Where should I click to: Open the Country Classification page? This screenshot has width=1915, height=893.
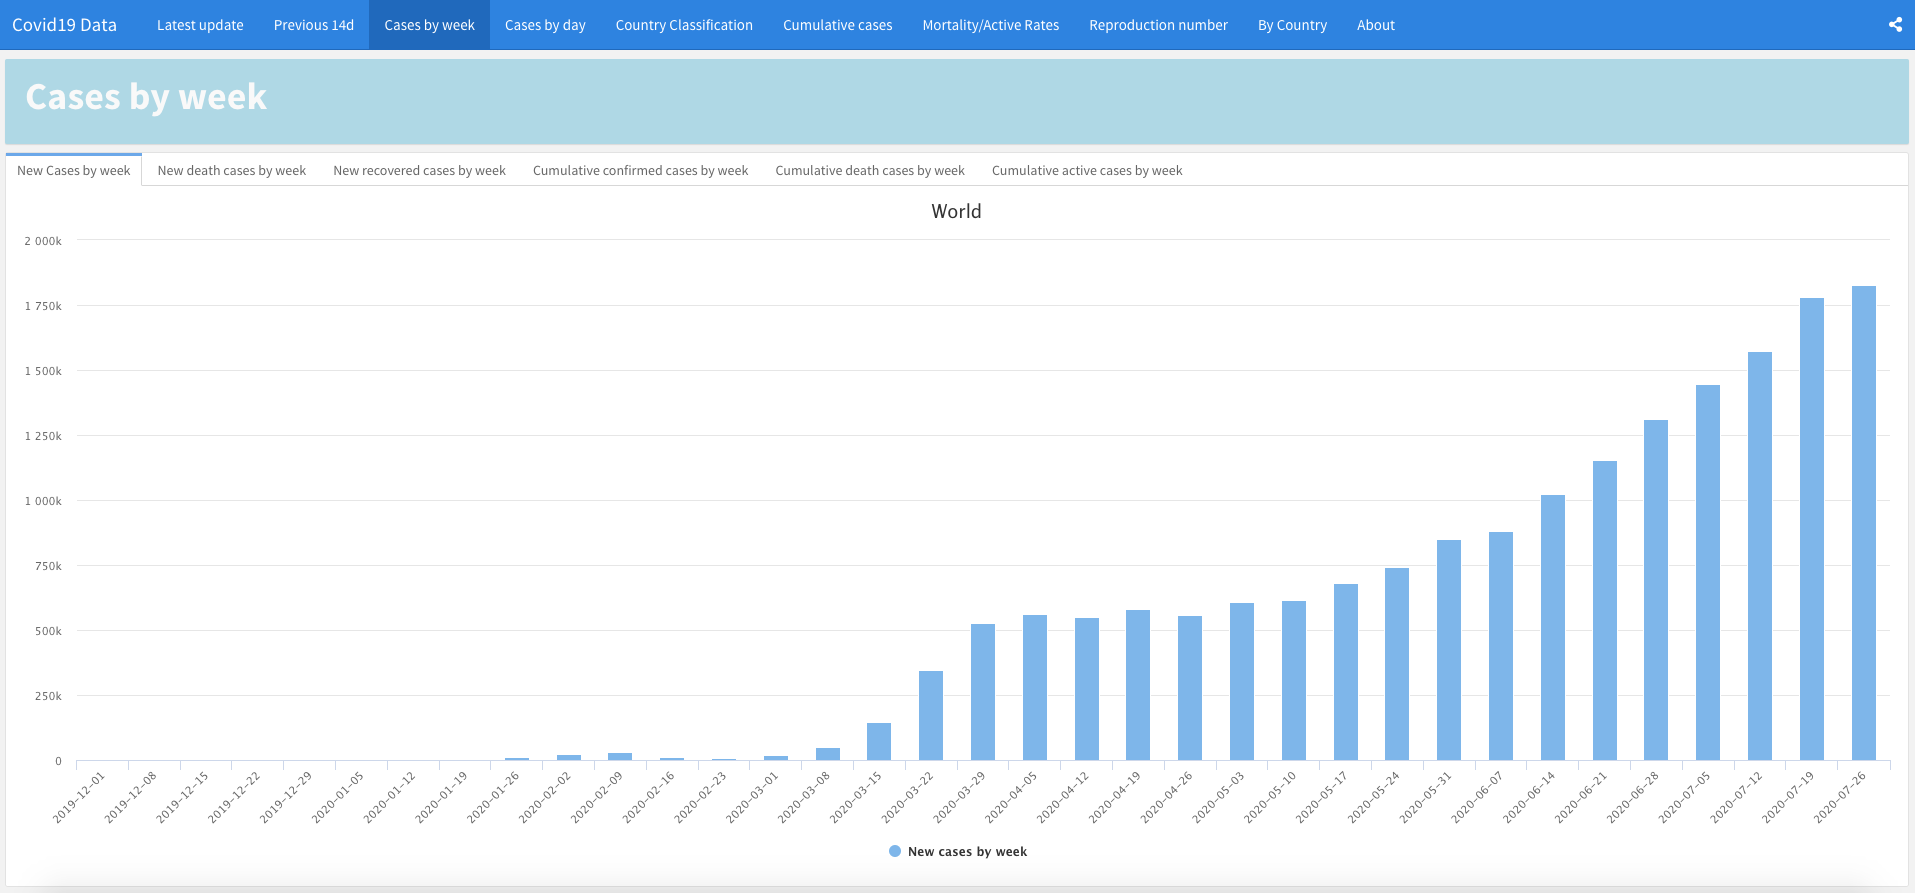(684, 25)
